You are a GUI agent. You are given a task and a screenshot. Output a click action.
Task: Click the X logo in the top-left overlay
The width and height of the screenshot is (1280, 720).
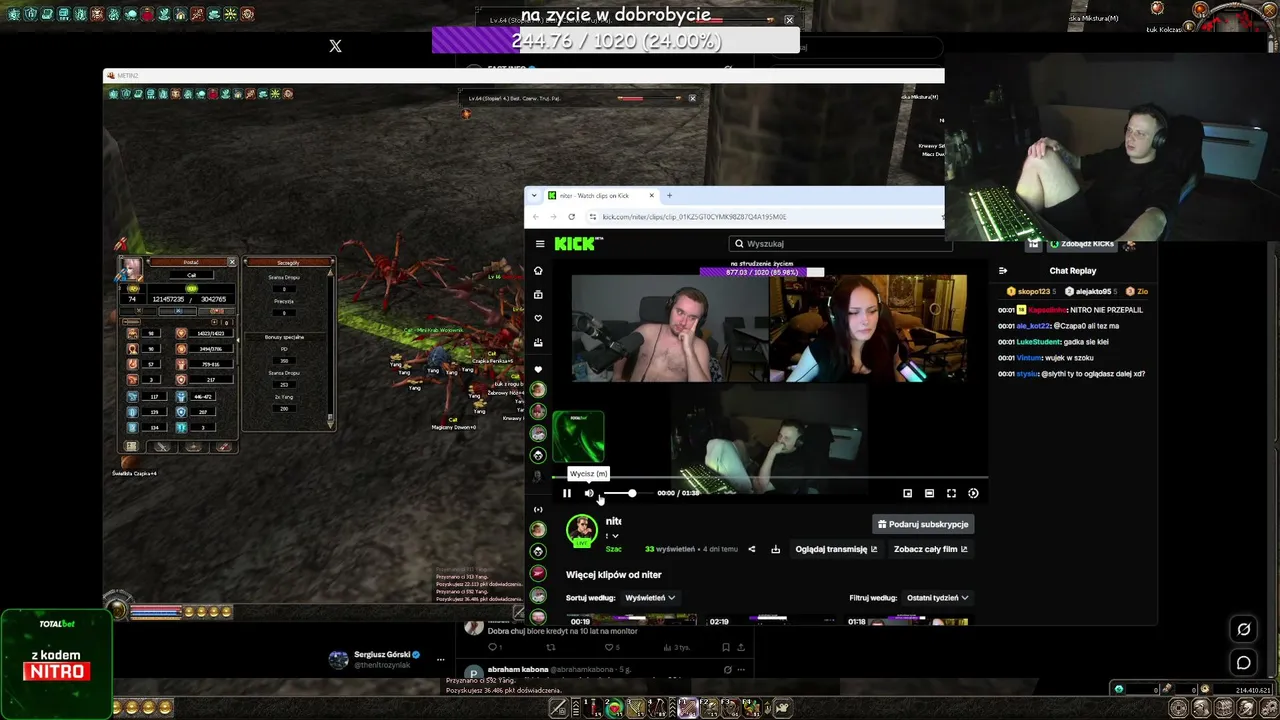pos(335,46)
